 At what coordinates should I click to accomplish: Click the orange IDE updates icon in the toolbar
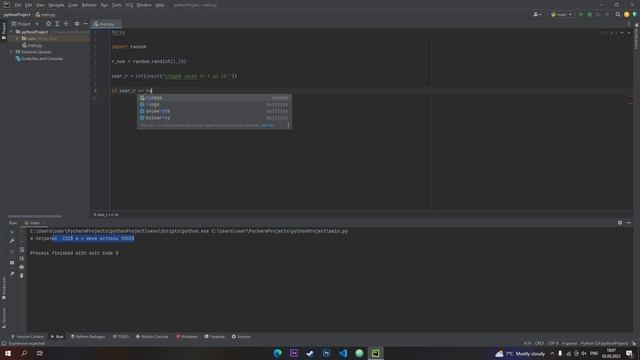pos(627,14)
